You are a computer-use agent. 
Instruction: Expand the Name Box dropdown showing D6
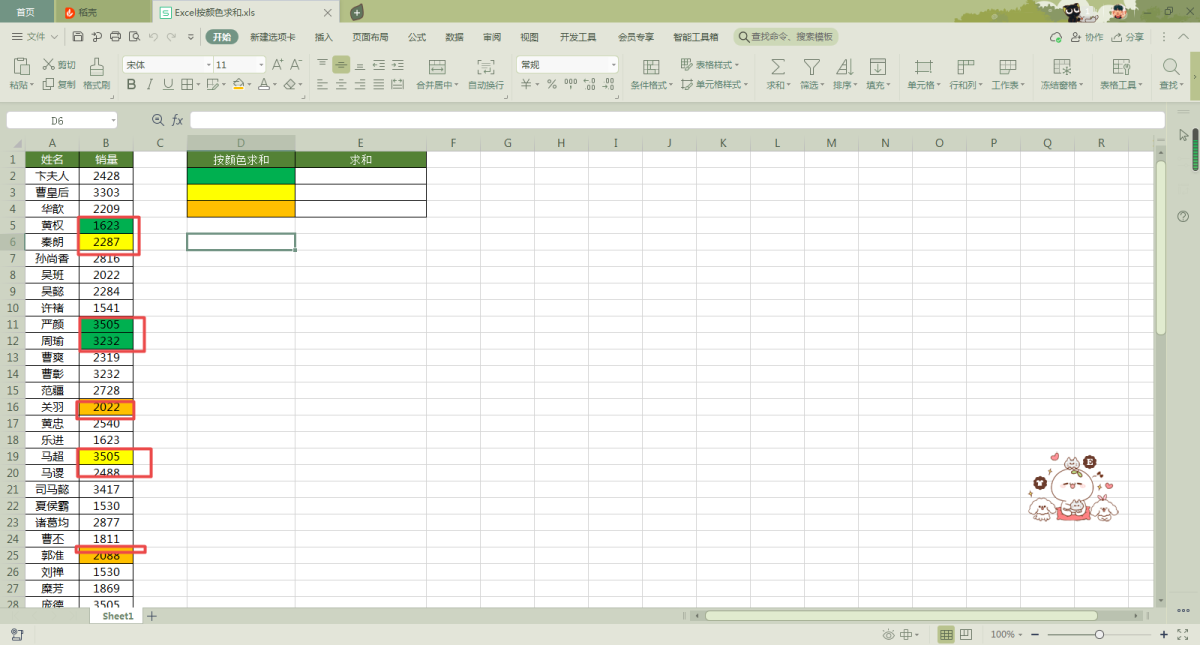pyautogui.click(x=113, y=120)
